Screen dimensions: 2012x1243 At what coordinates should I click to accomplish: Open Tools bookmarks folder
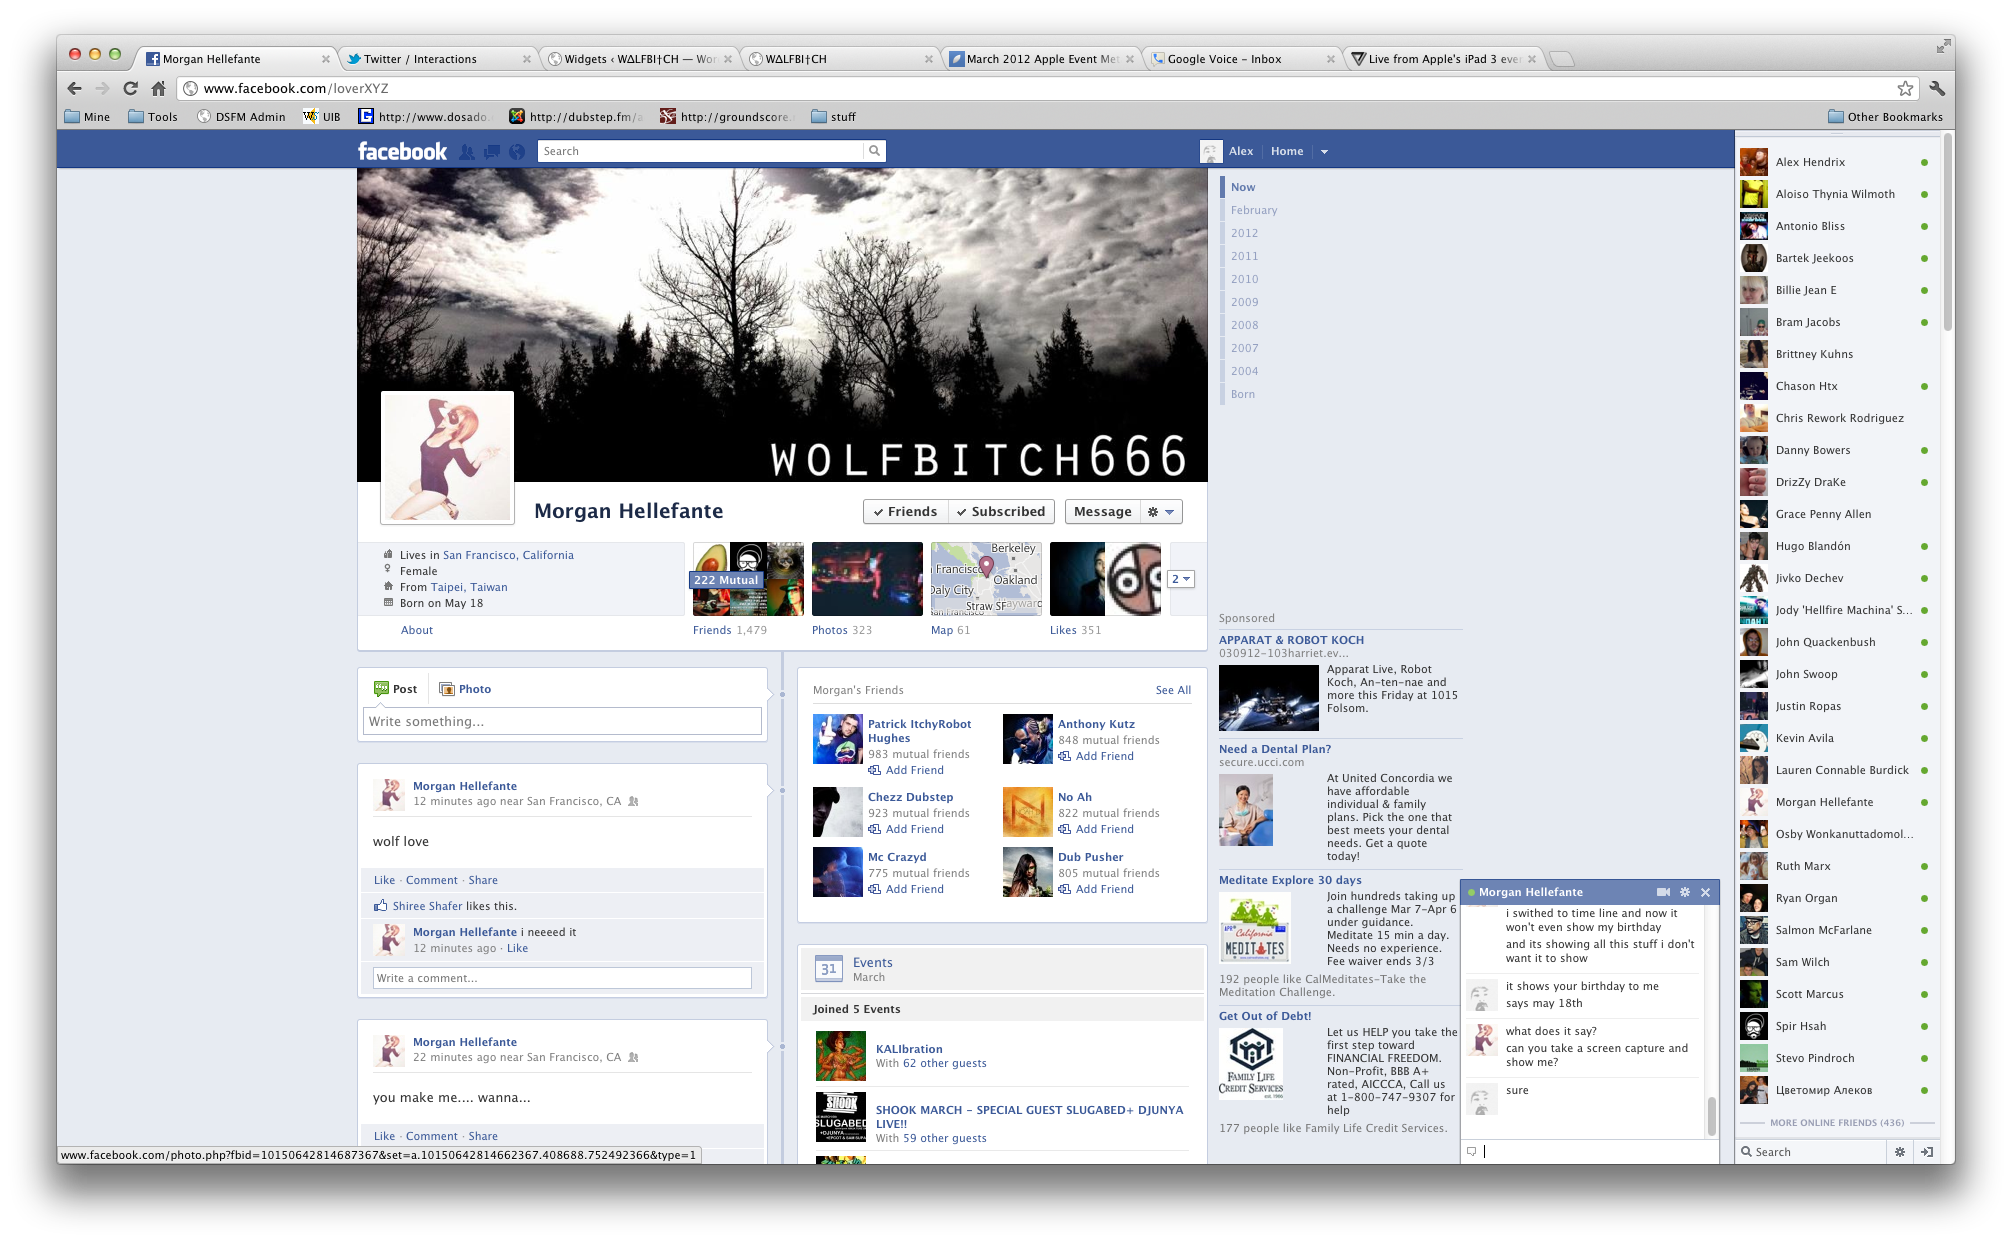click(153, 116)
